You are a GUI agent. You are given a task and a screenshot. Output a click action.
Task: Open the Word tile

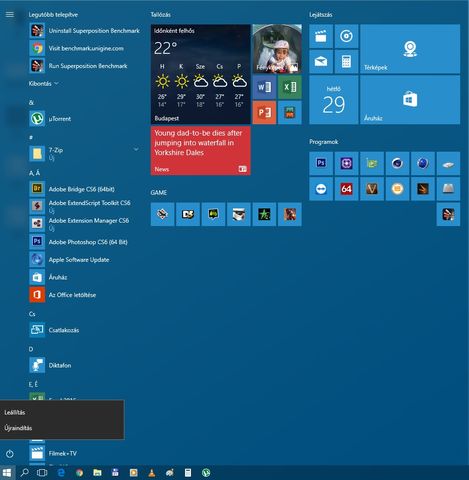(x=264, y=87)
